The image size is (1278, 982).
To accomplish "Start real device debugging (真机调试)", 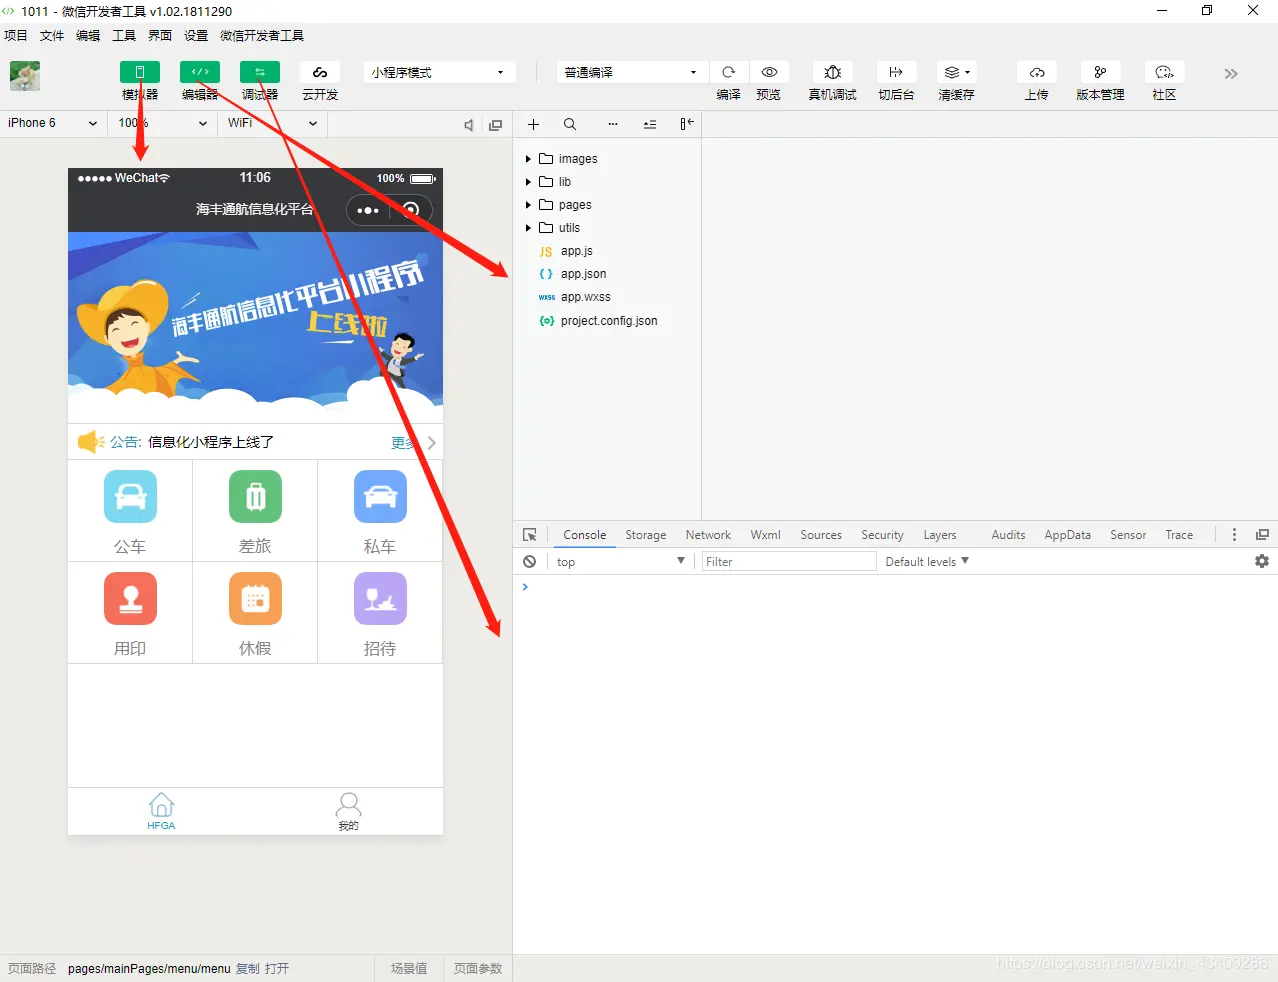I will 832,72.
